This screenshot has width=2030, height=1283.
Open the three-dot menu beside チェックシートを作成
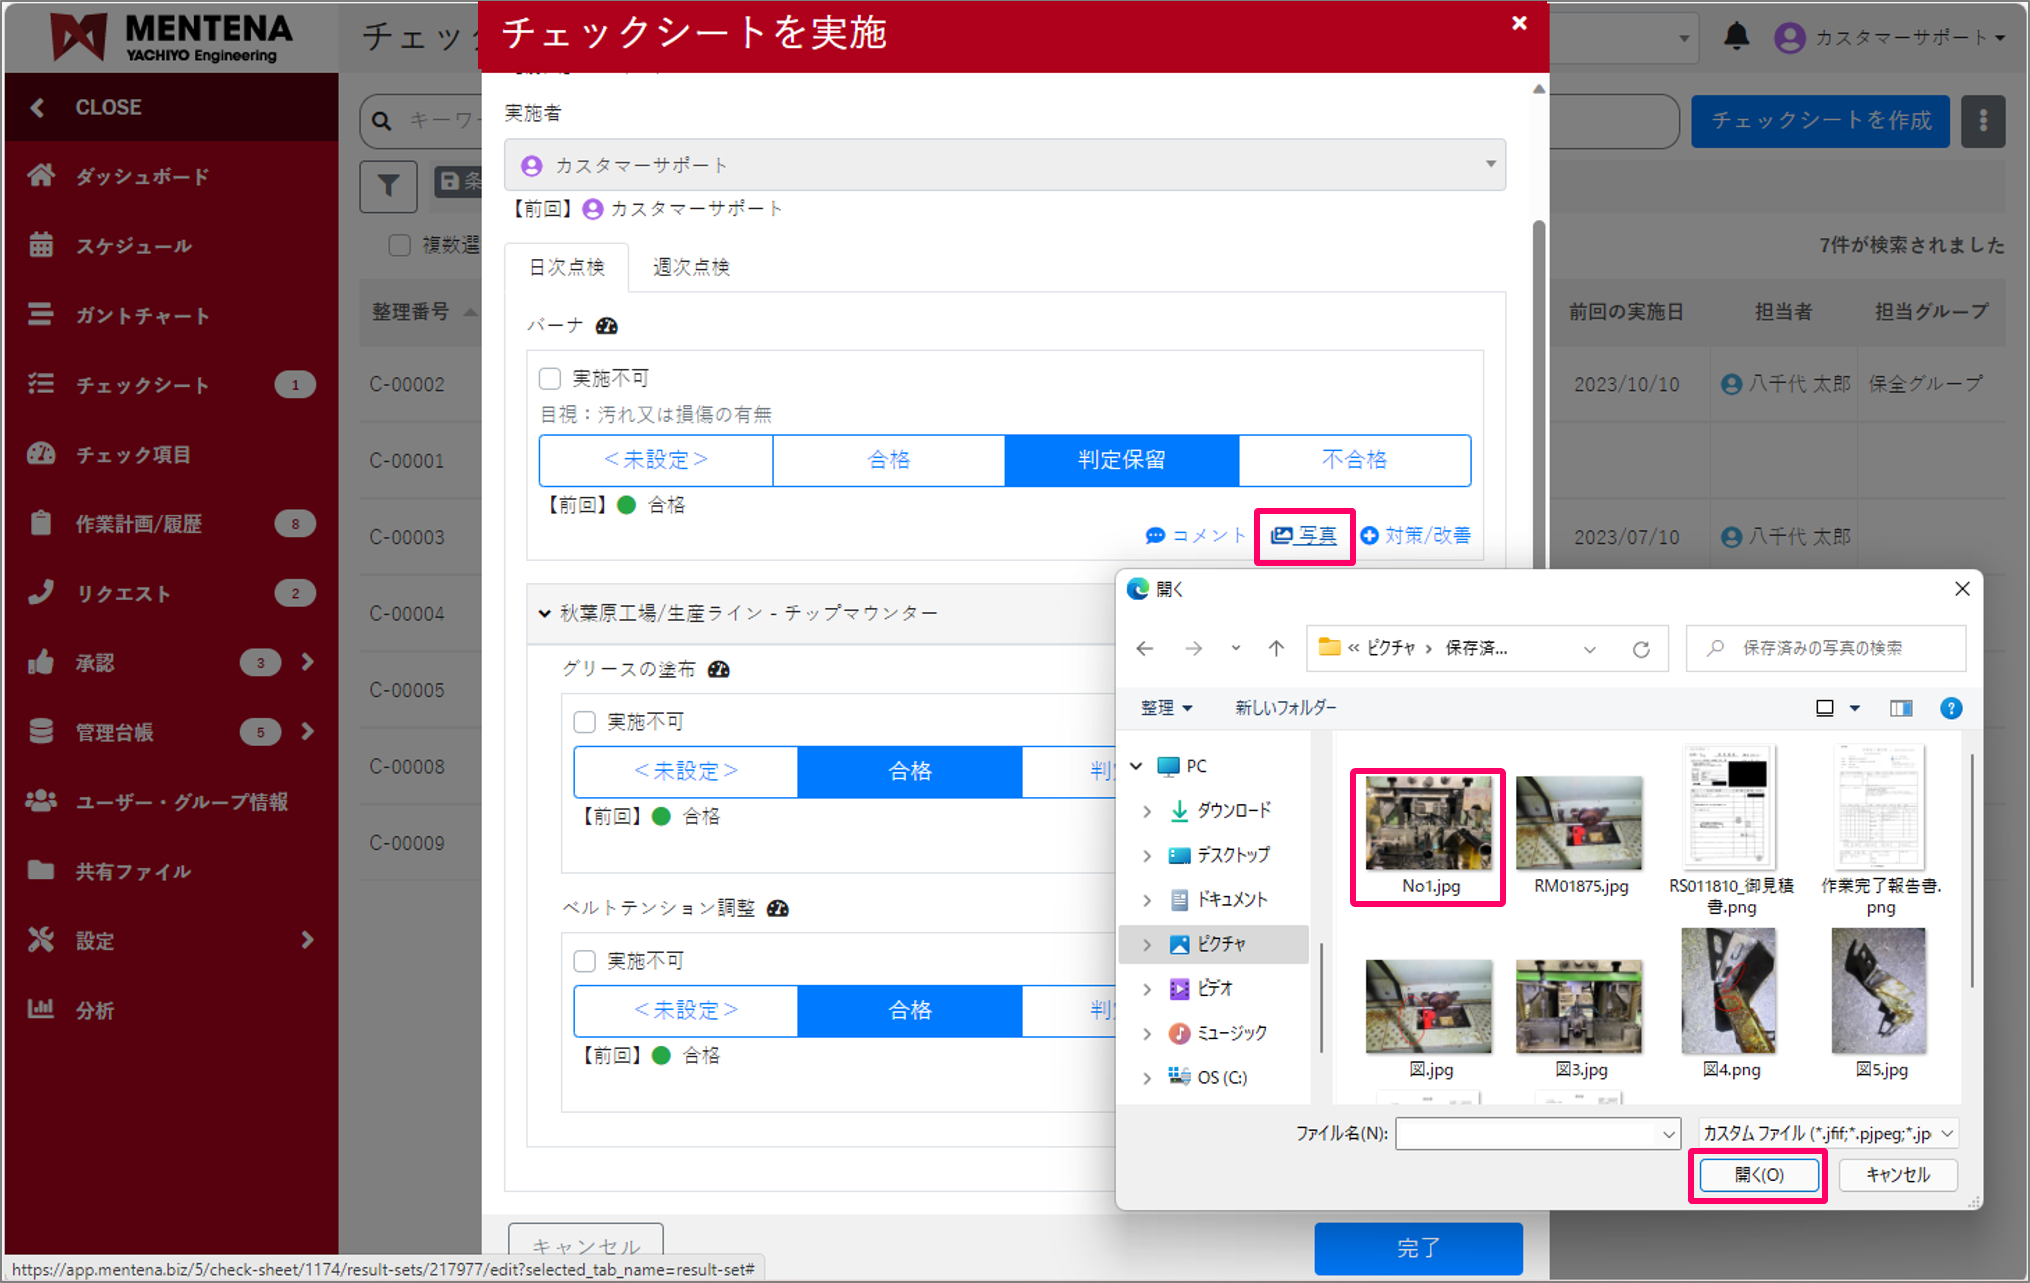tap(1983, 120)
